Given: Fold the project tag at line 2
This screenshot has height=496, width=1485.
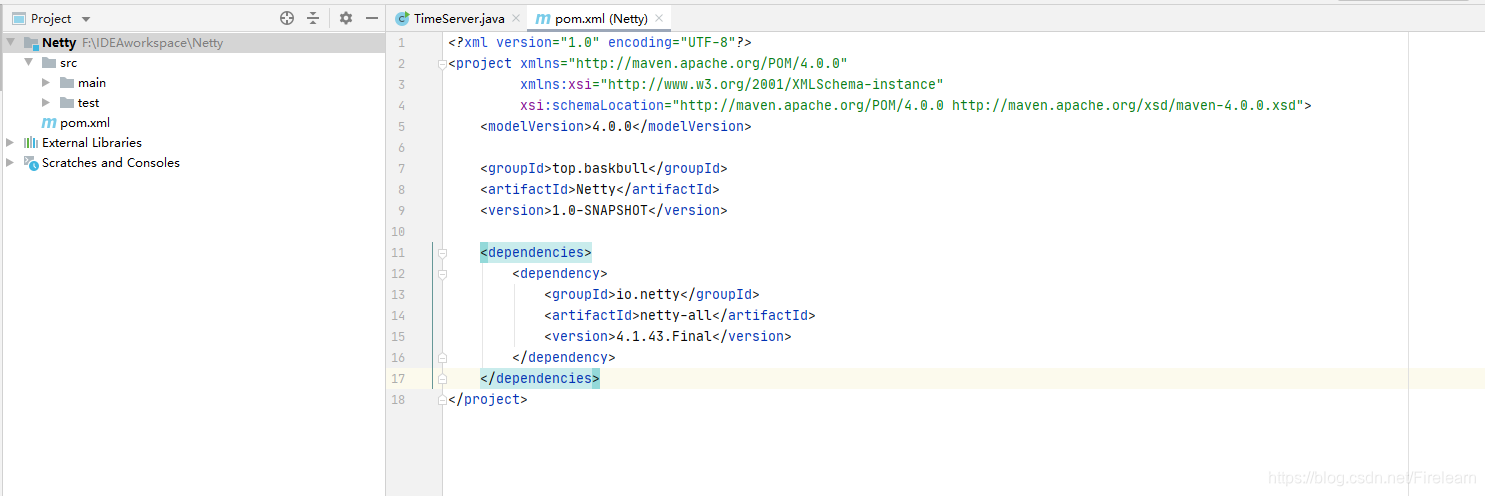Looking at the screenshot, I should tap(442, 63).
